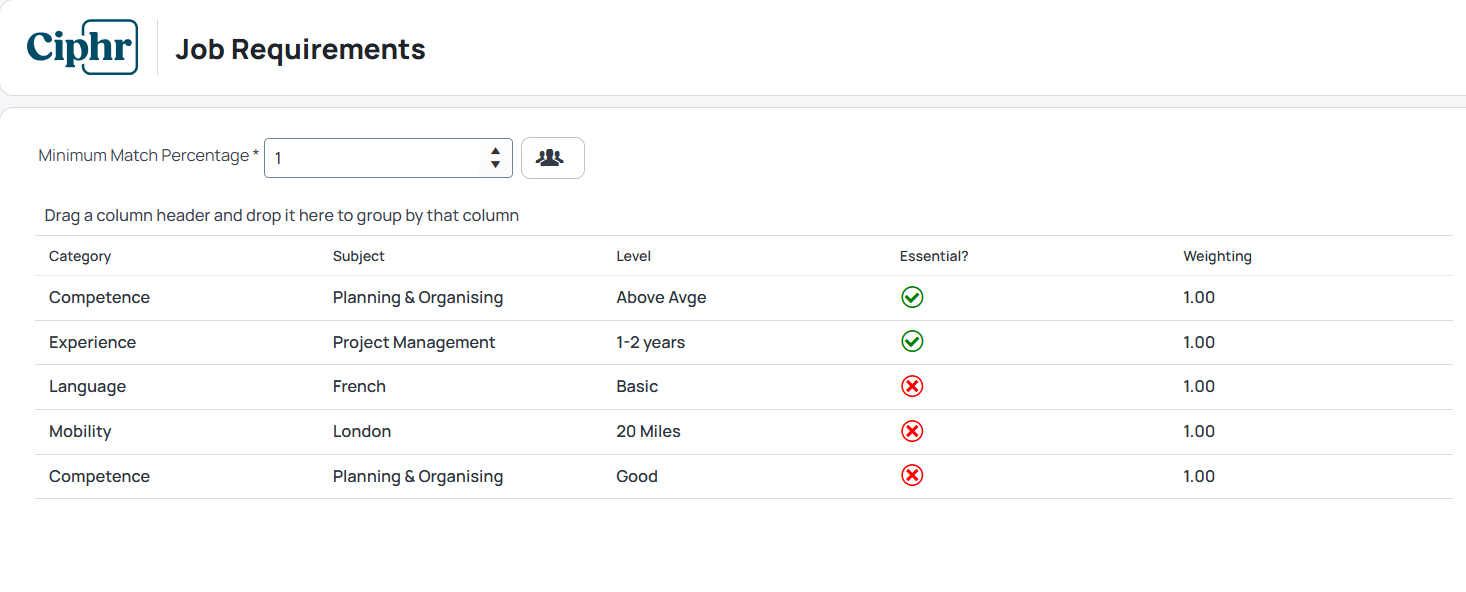The height and width of the screenshot is (592, 1466).
Task: Sort by the Weighting column header
Action: (1217, 256)
